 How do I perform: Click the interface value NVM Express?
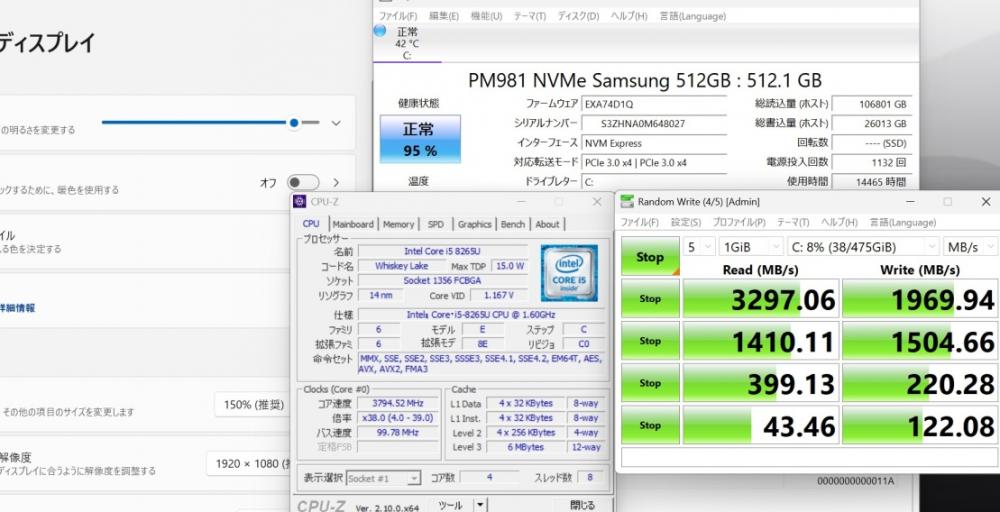tap(654, 143)
